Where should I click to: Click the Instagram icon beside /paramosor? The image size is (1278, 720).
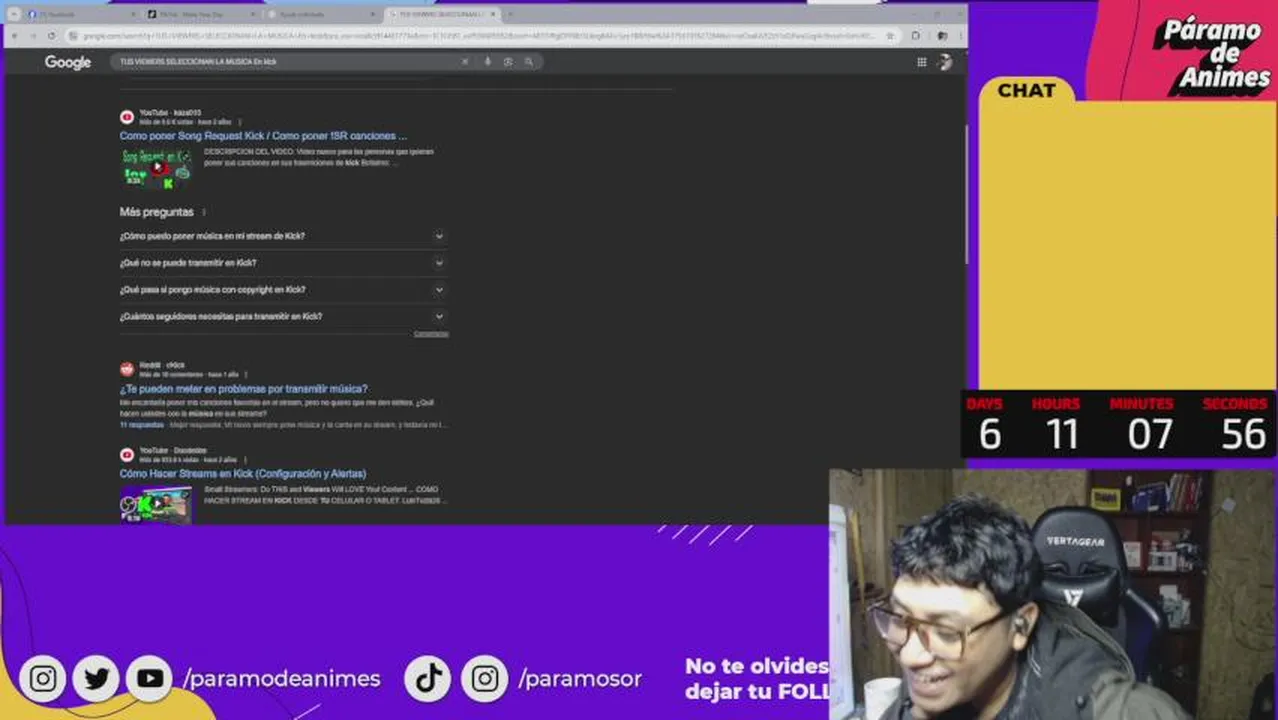484,679
